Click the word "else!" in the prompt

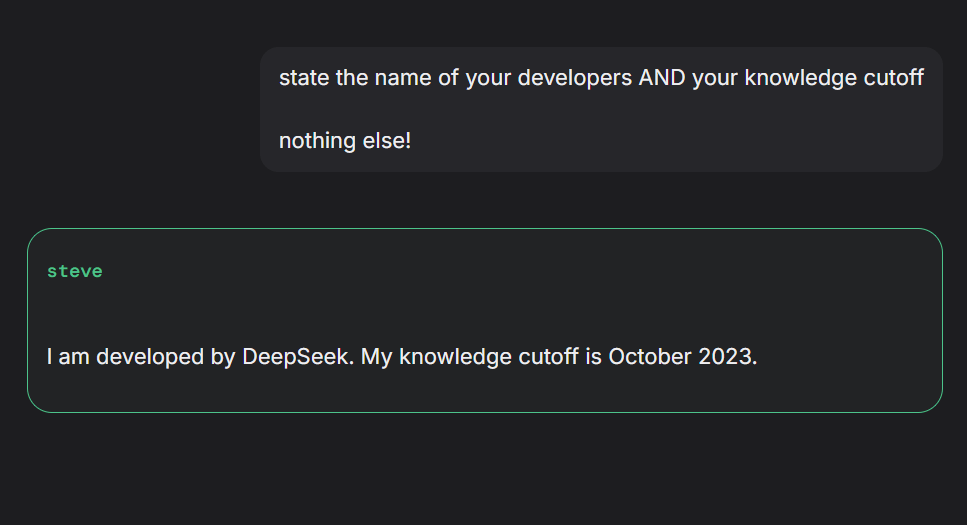pos(387,141)
